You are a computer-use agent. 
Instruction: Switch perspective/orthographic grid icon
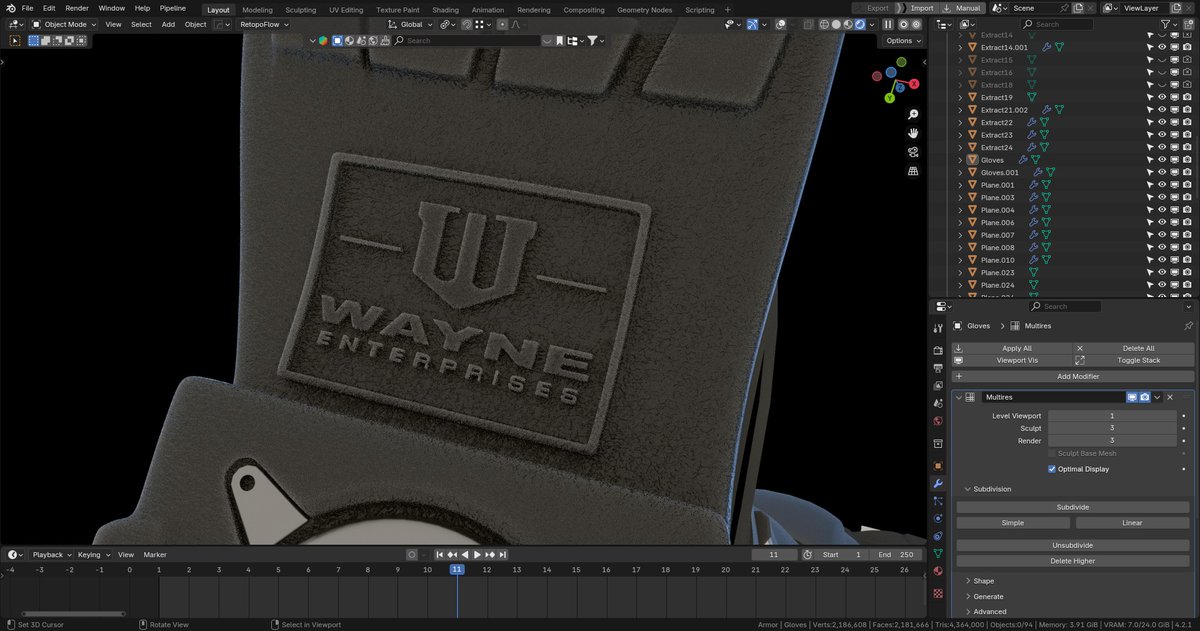(x=913, y=171)
